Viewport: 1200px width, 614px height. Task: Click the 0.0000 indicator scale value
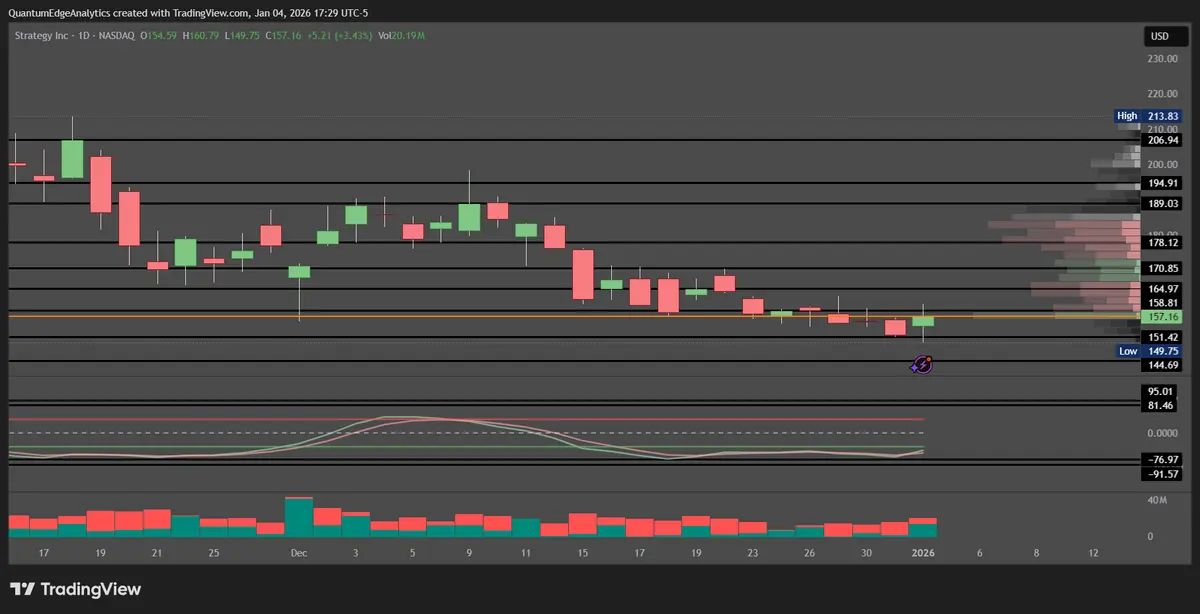(1162, 433)
